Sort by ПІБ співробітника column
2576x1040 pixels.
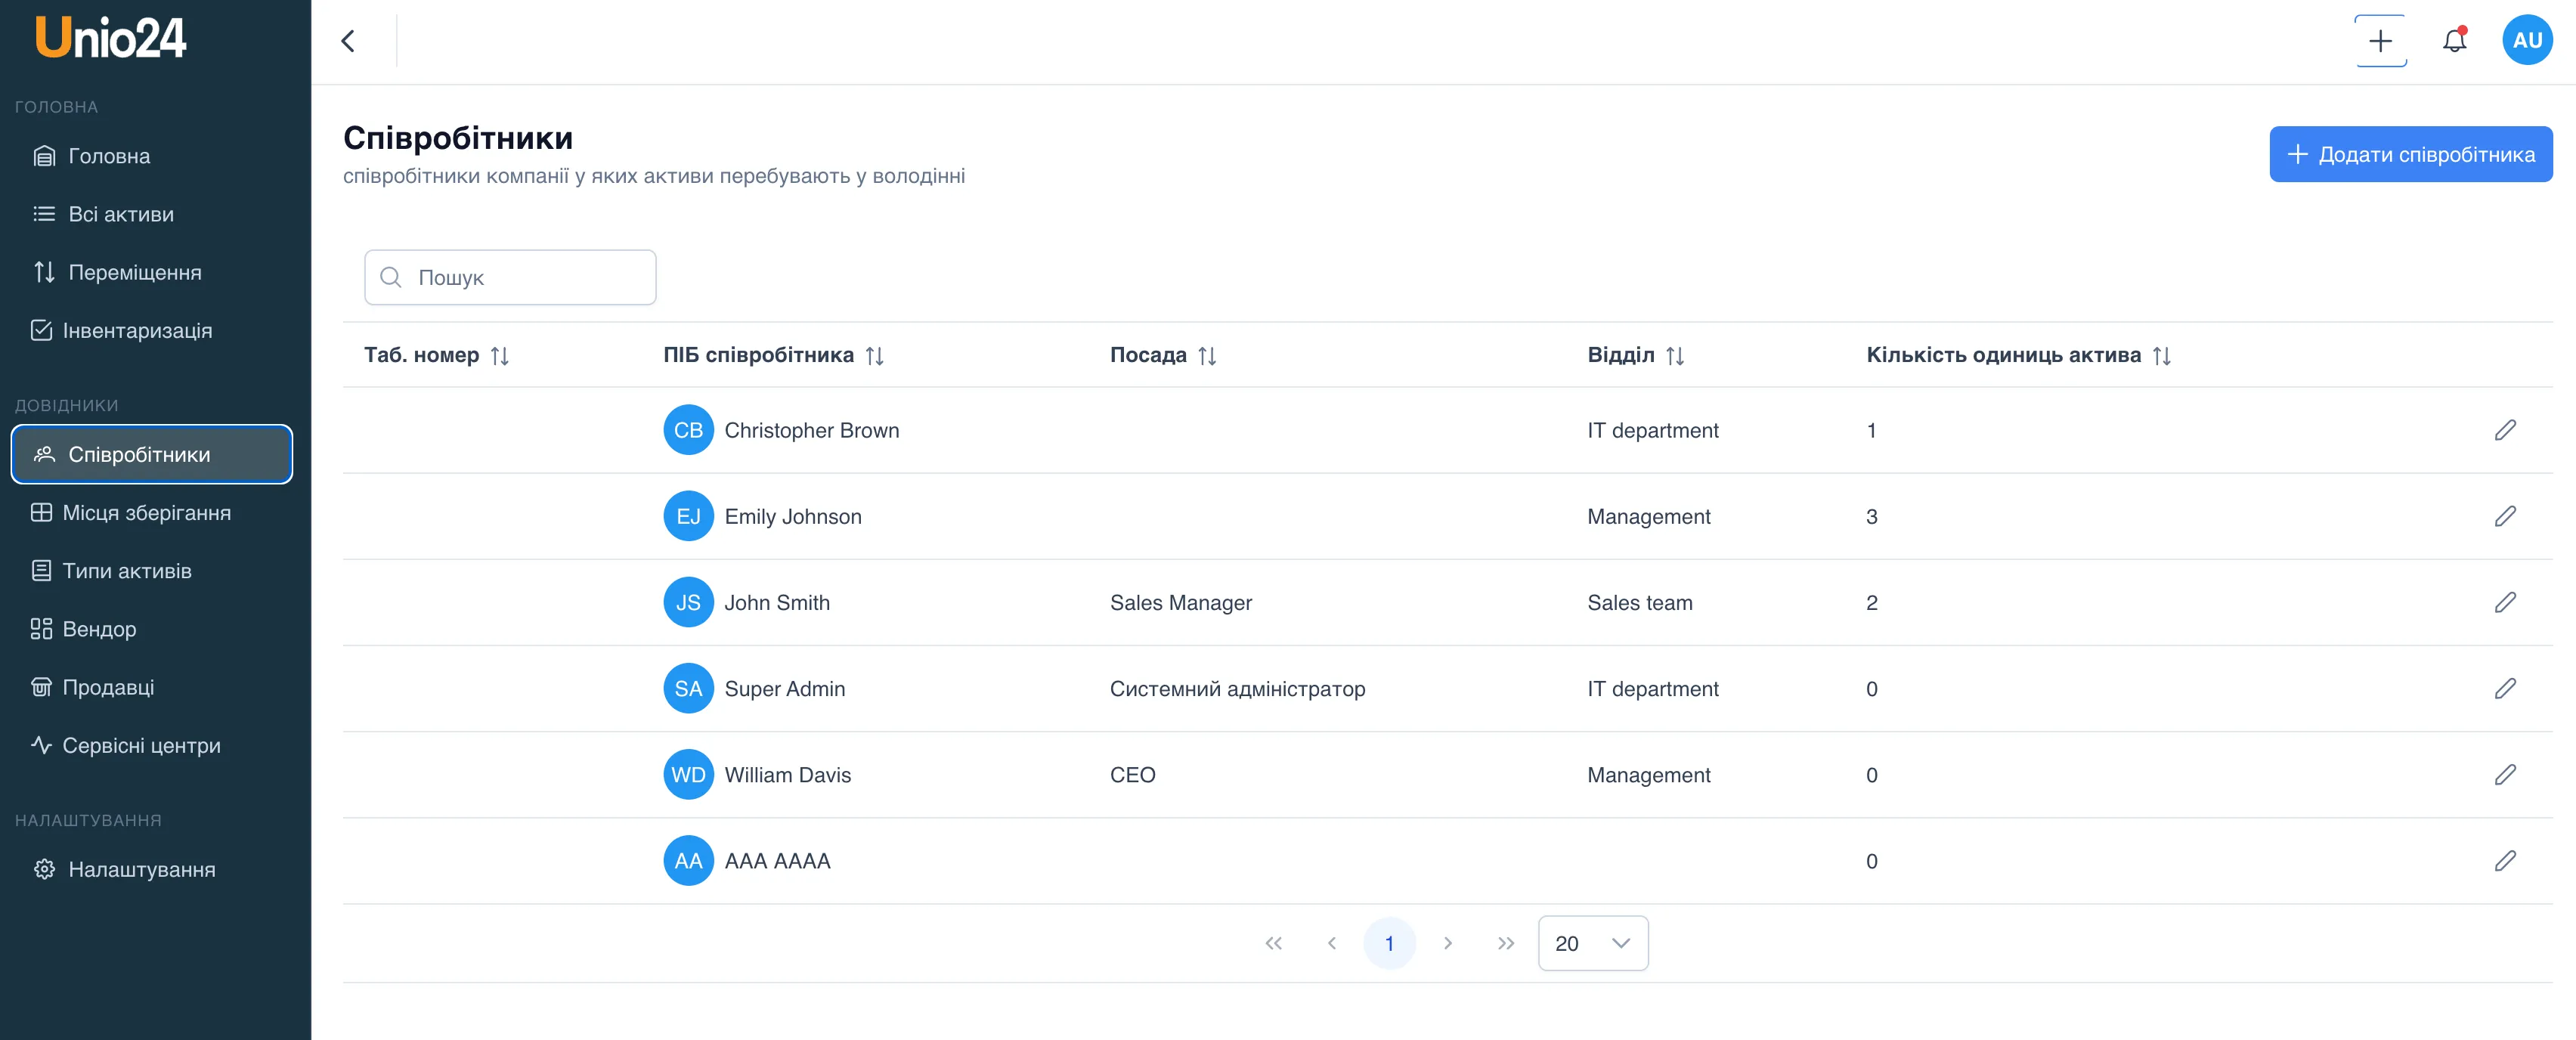tap(875, 356)
